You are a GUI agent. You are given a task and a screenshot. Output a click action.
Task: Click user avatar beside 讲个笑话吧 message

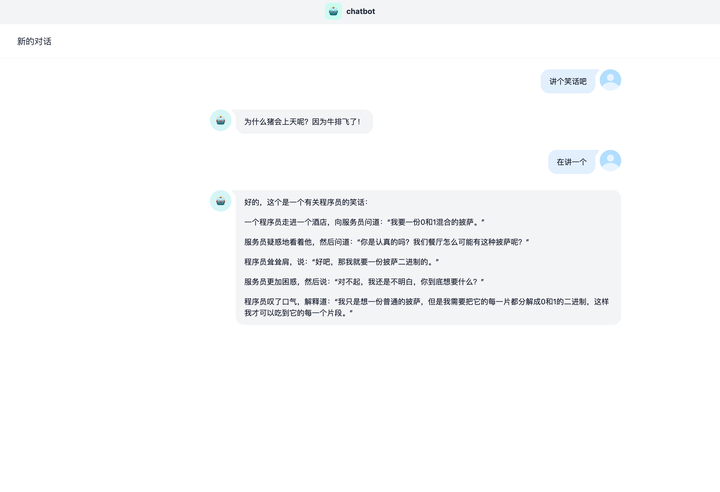tap(610, 80)
